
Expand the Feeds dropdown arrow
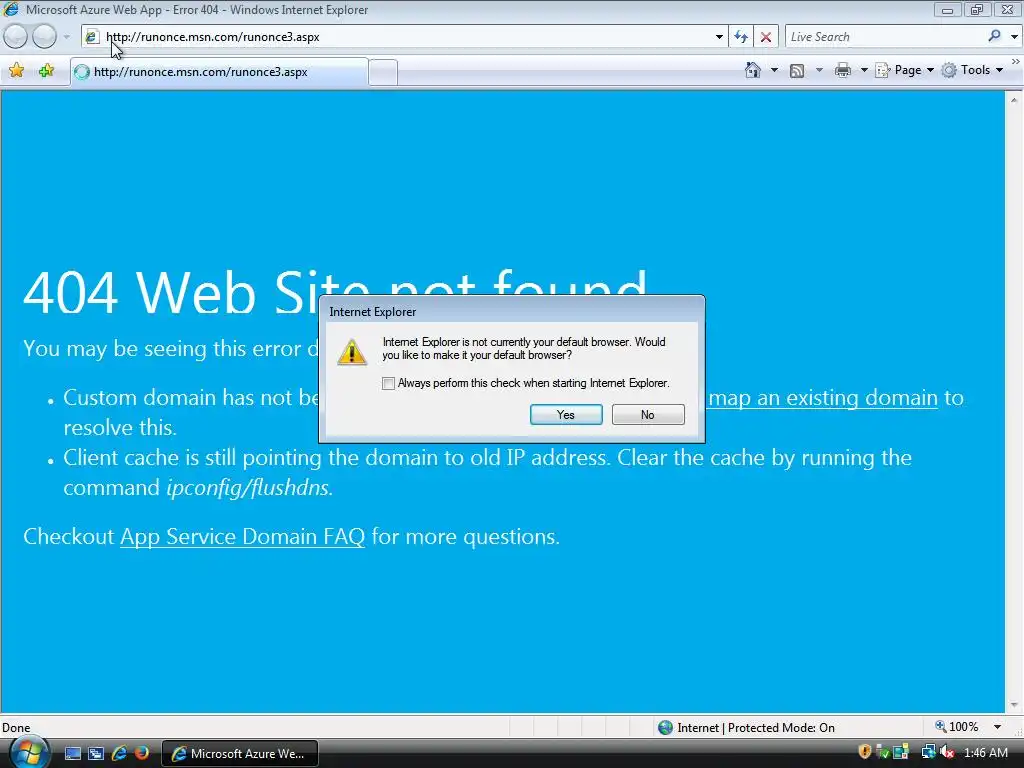[x=819, y=70]
